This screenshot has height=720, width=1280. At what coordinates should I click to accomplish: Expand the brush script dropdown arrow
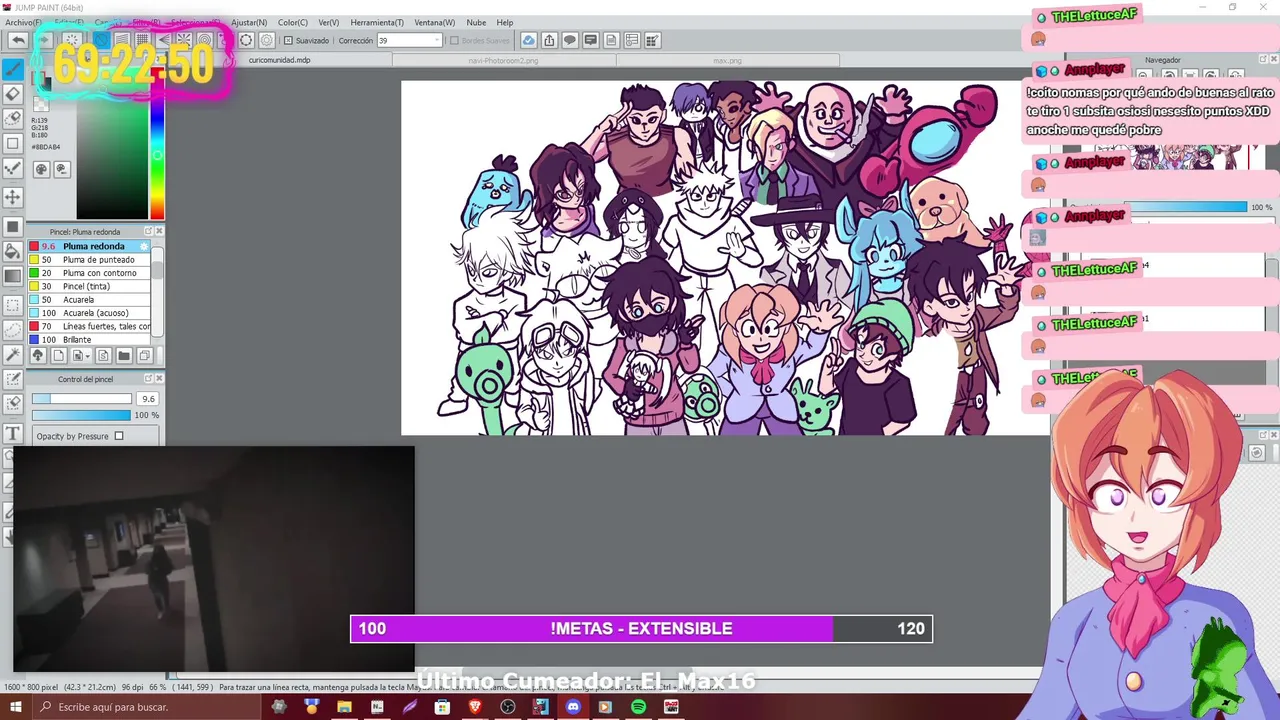88,355
